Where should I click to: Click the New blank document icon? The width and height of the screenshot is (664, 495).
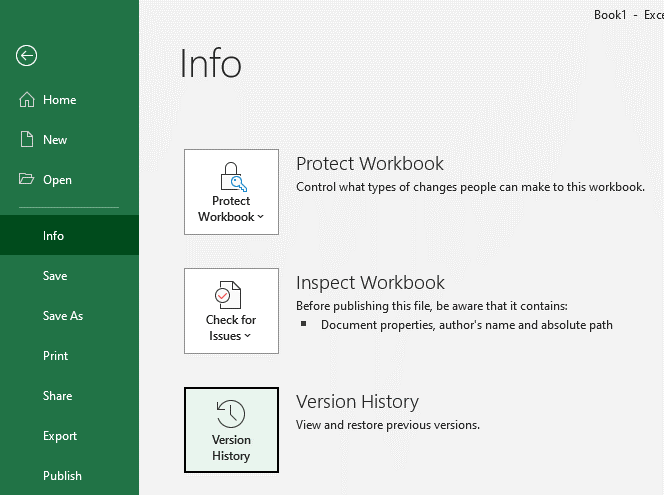pos(27,140)
